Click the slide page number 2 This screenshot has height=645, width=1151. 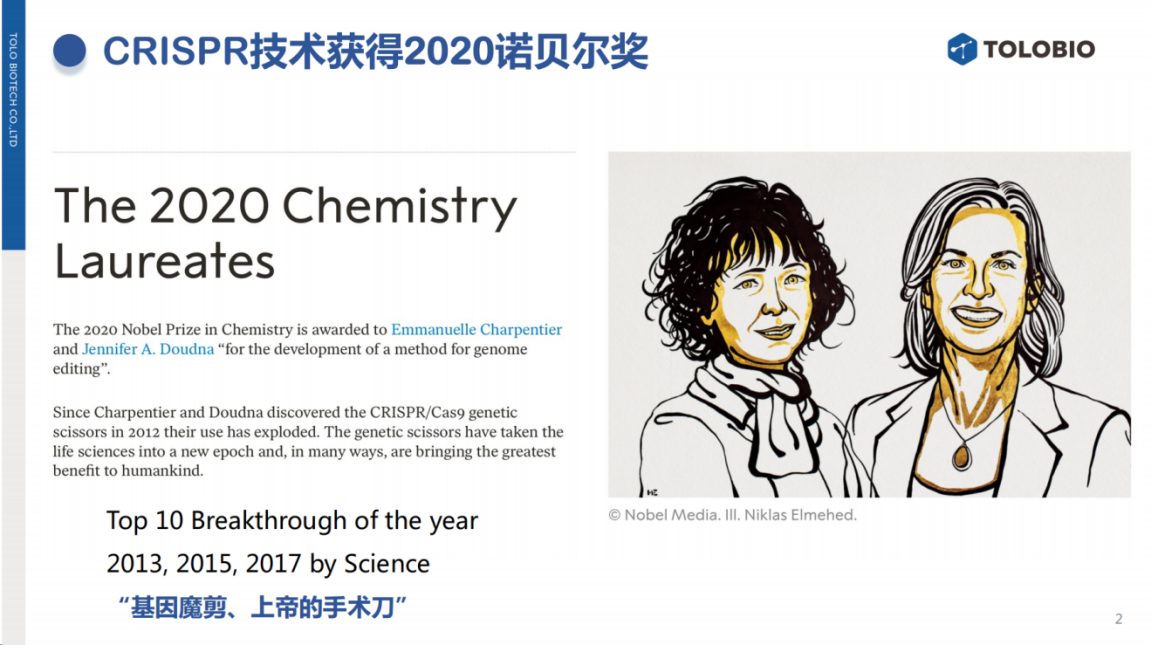point(1119,619)
